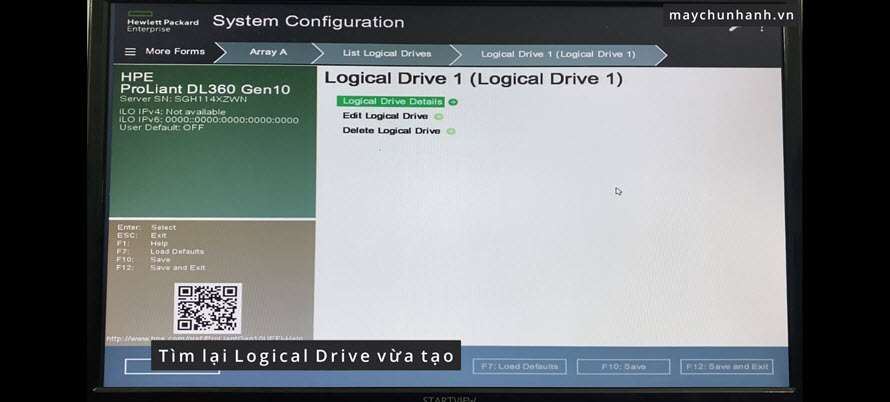This screenshot has width=890, height=402.
Task: Click the System Configuration title
Action: [308, 22]
